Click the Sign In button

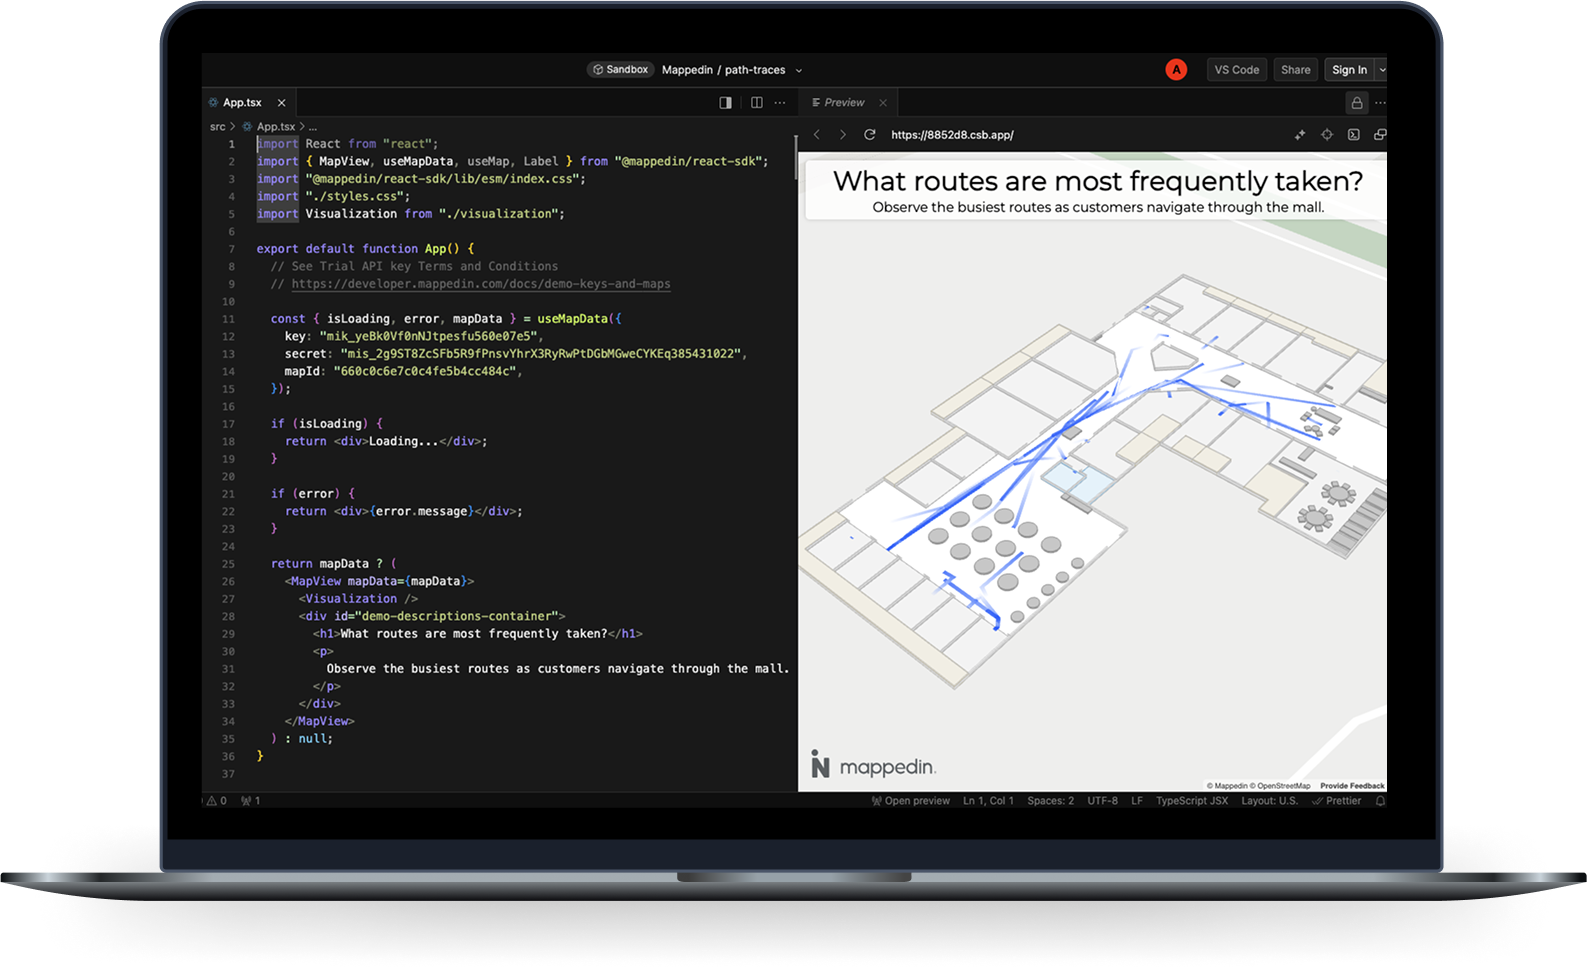point(1349,70)
